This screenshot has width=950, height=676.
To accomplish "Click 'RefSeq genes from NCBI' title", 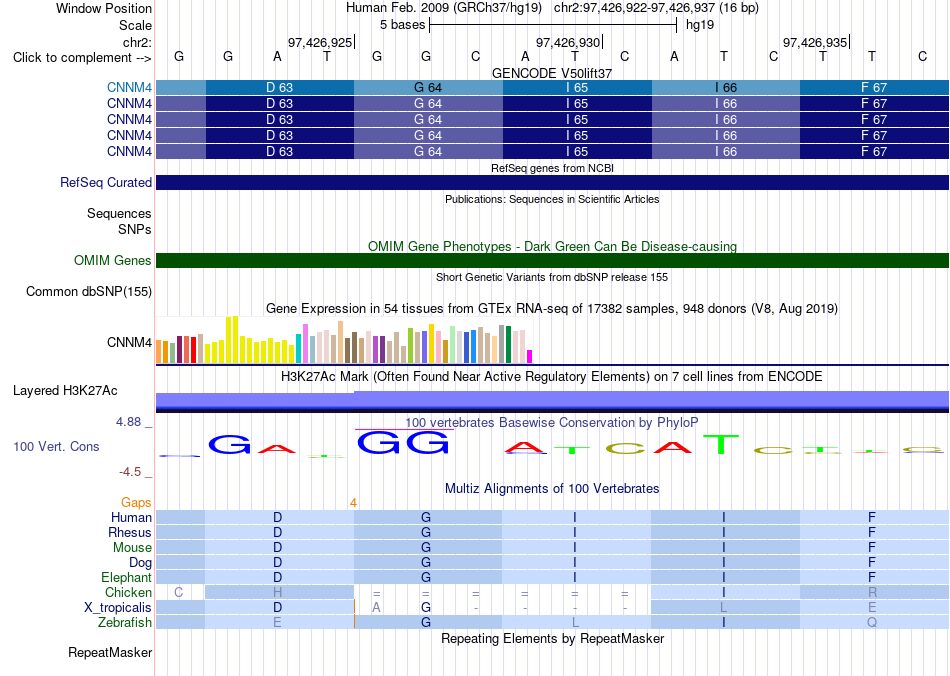I will pyautogui.click(x=552, y=168).
